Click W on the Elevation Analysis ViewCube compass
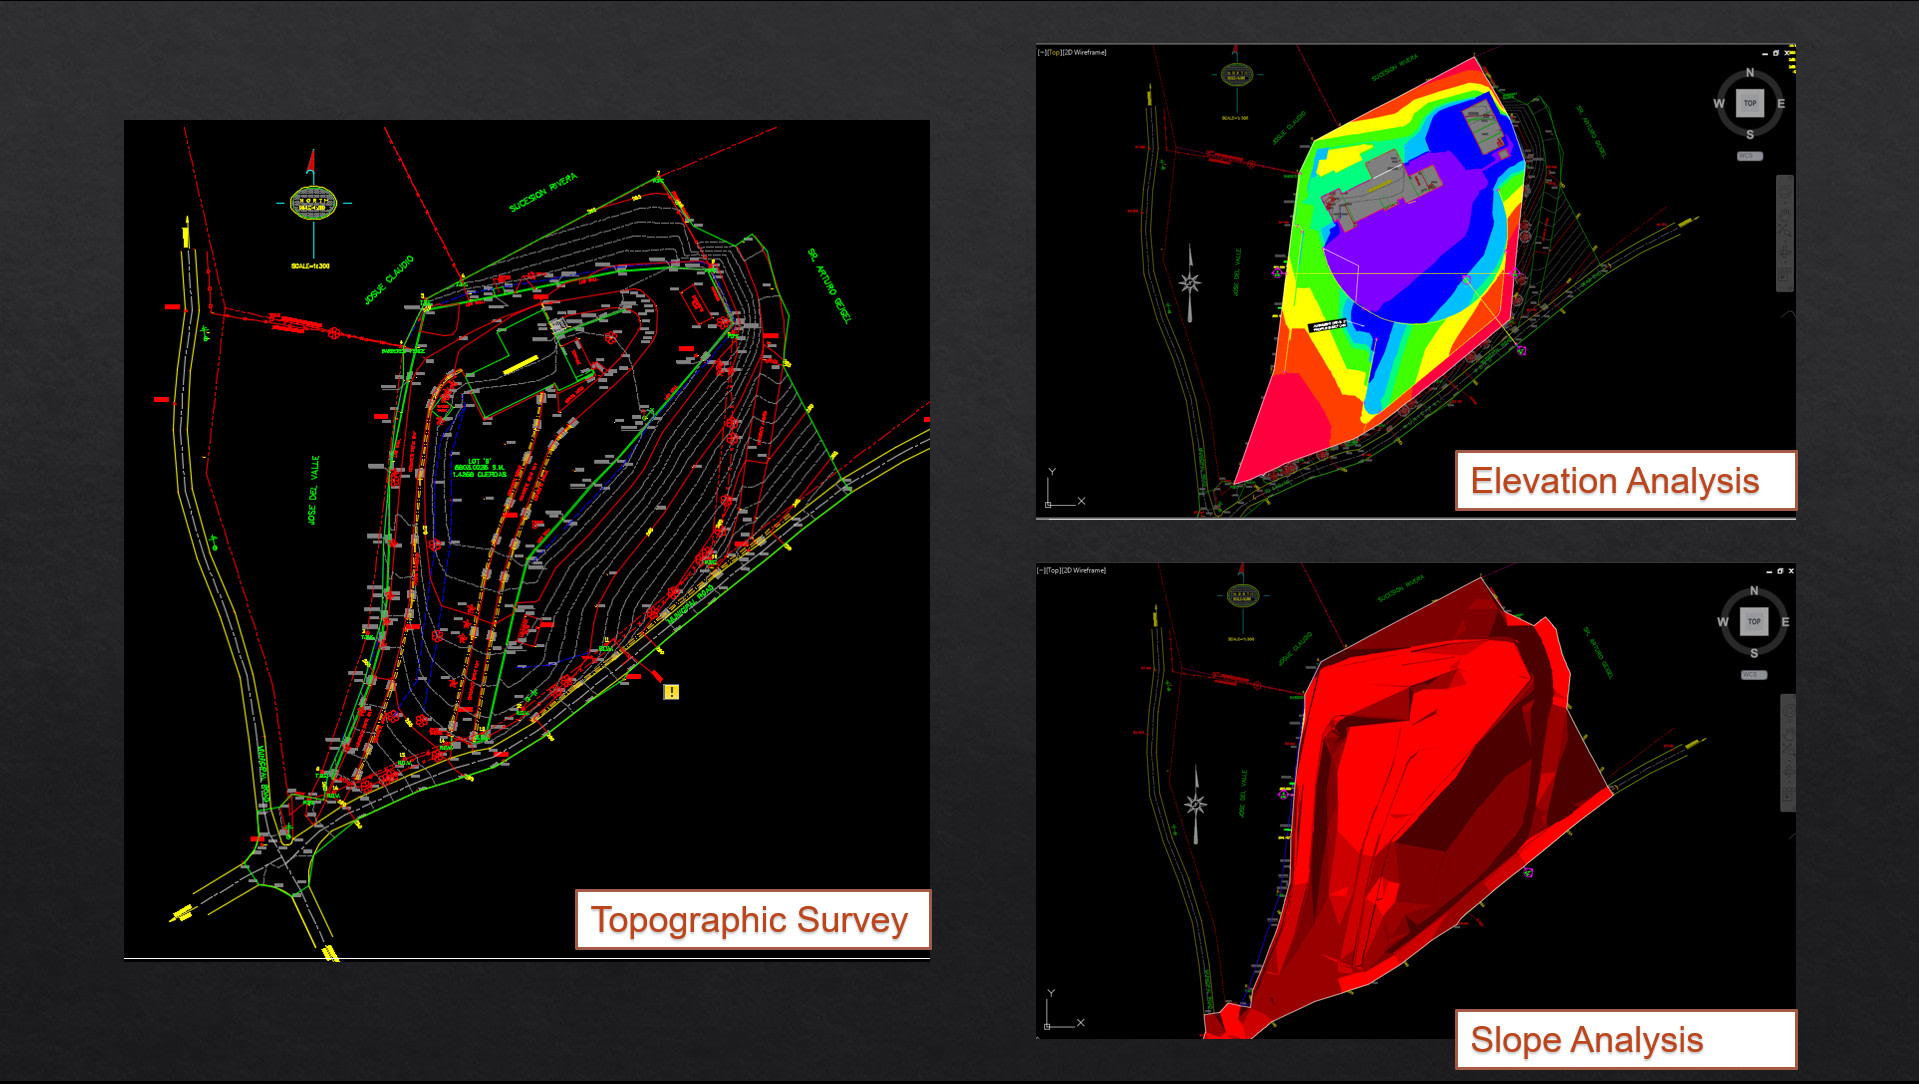 (x=1719, y=103)
